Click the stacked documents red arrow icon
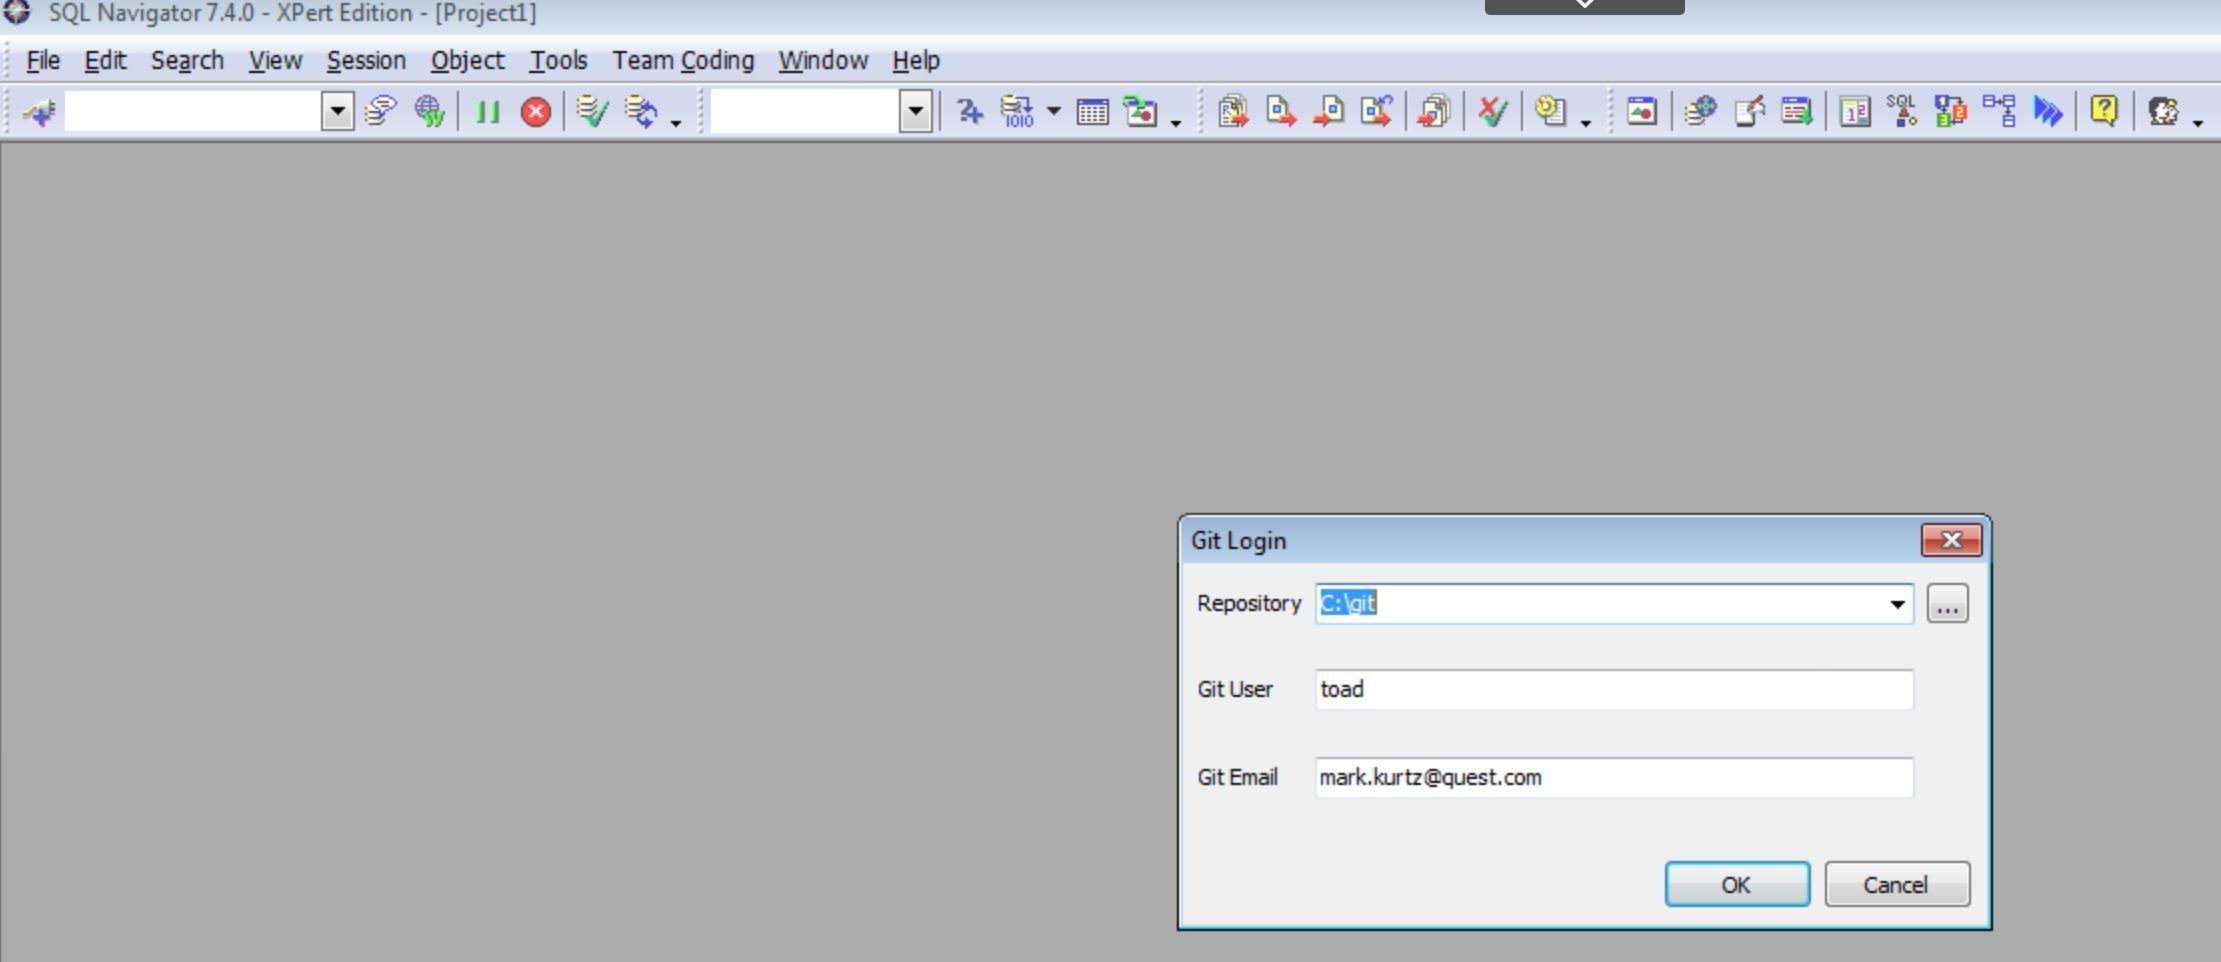 tap(1435, 111)
